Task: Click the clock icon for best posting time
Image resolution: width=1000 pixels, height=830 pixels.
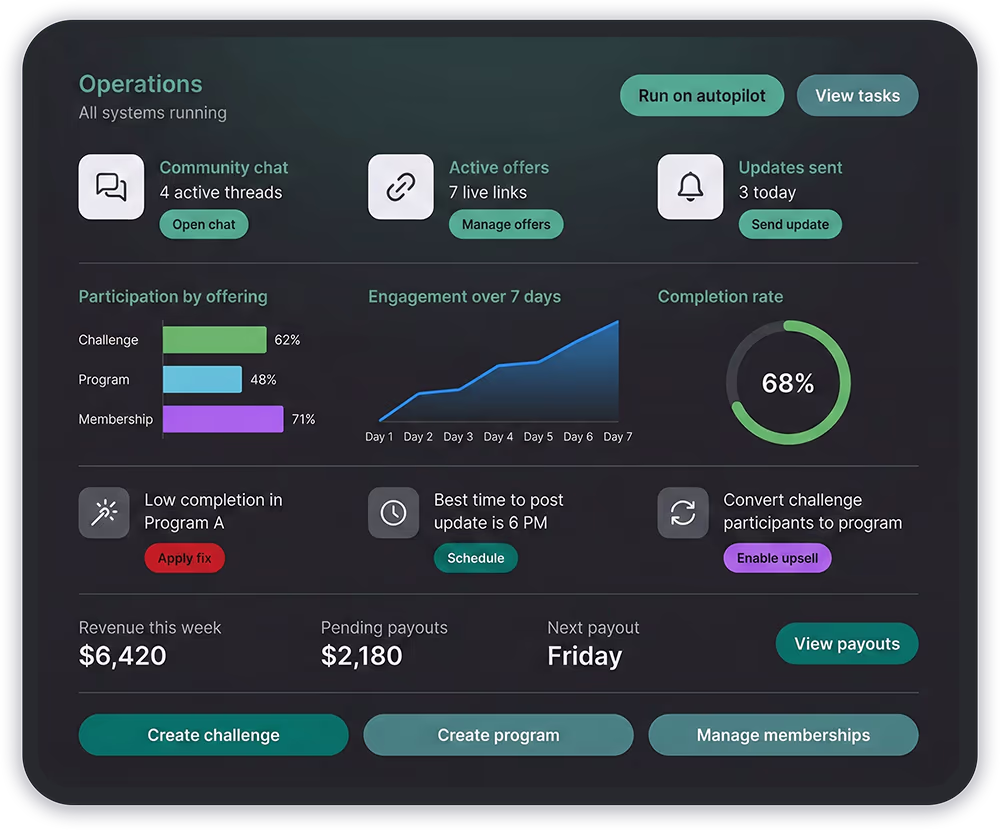Action: coord(393,513)
